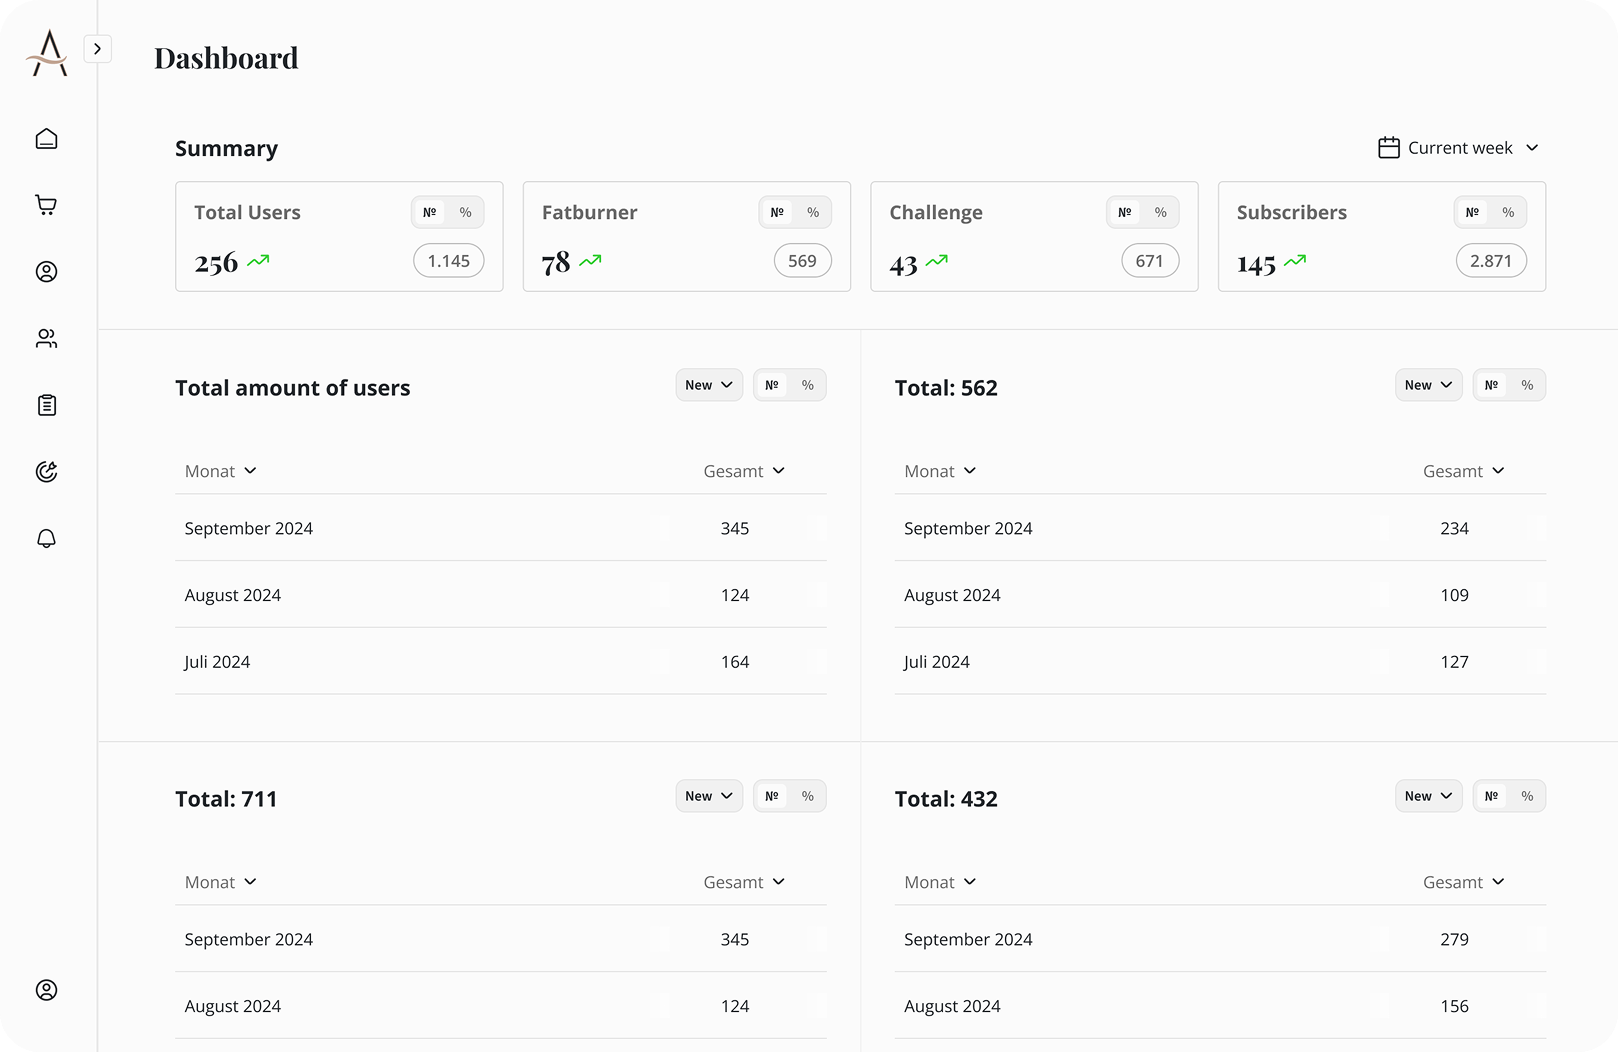Viewport: 1618px width, 1052px height.
Task: Open New dropdown in Total amount of users
Action: pos(709,385)
